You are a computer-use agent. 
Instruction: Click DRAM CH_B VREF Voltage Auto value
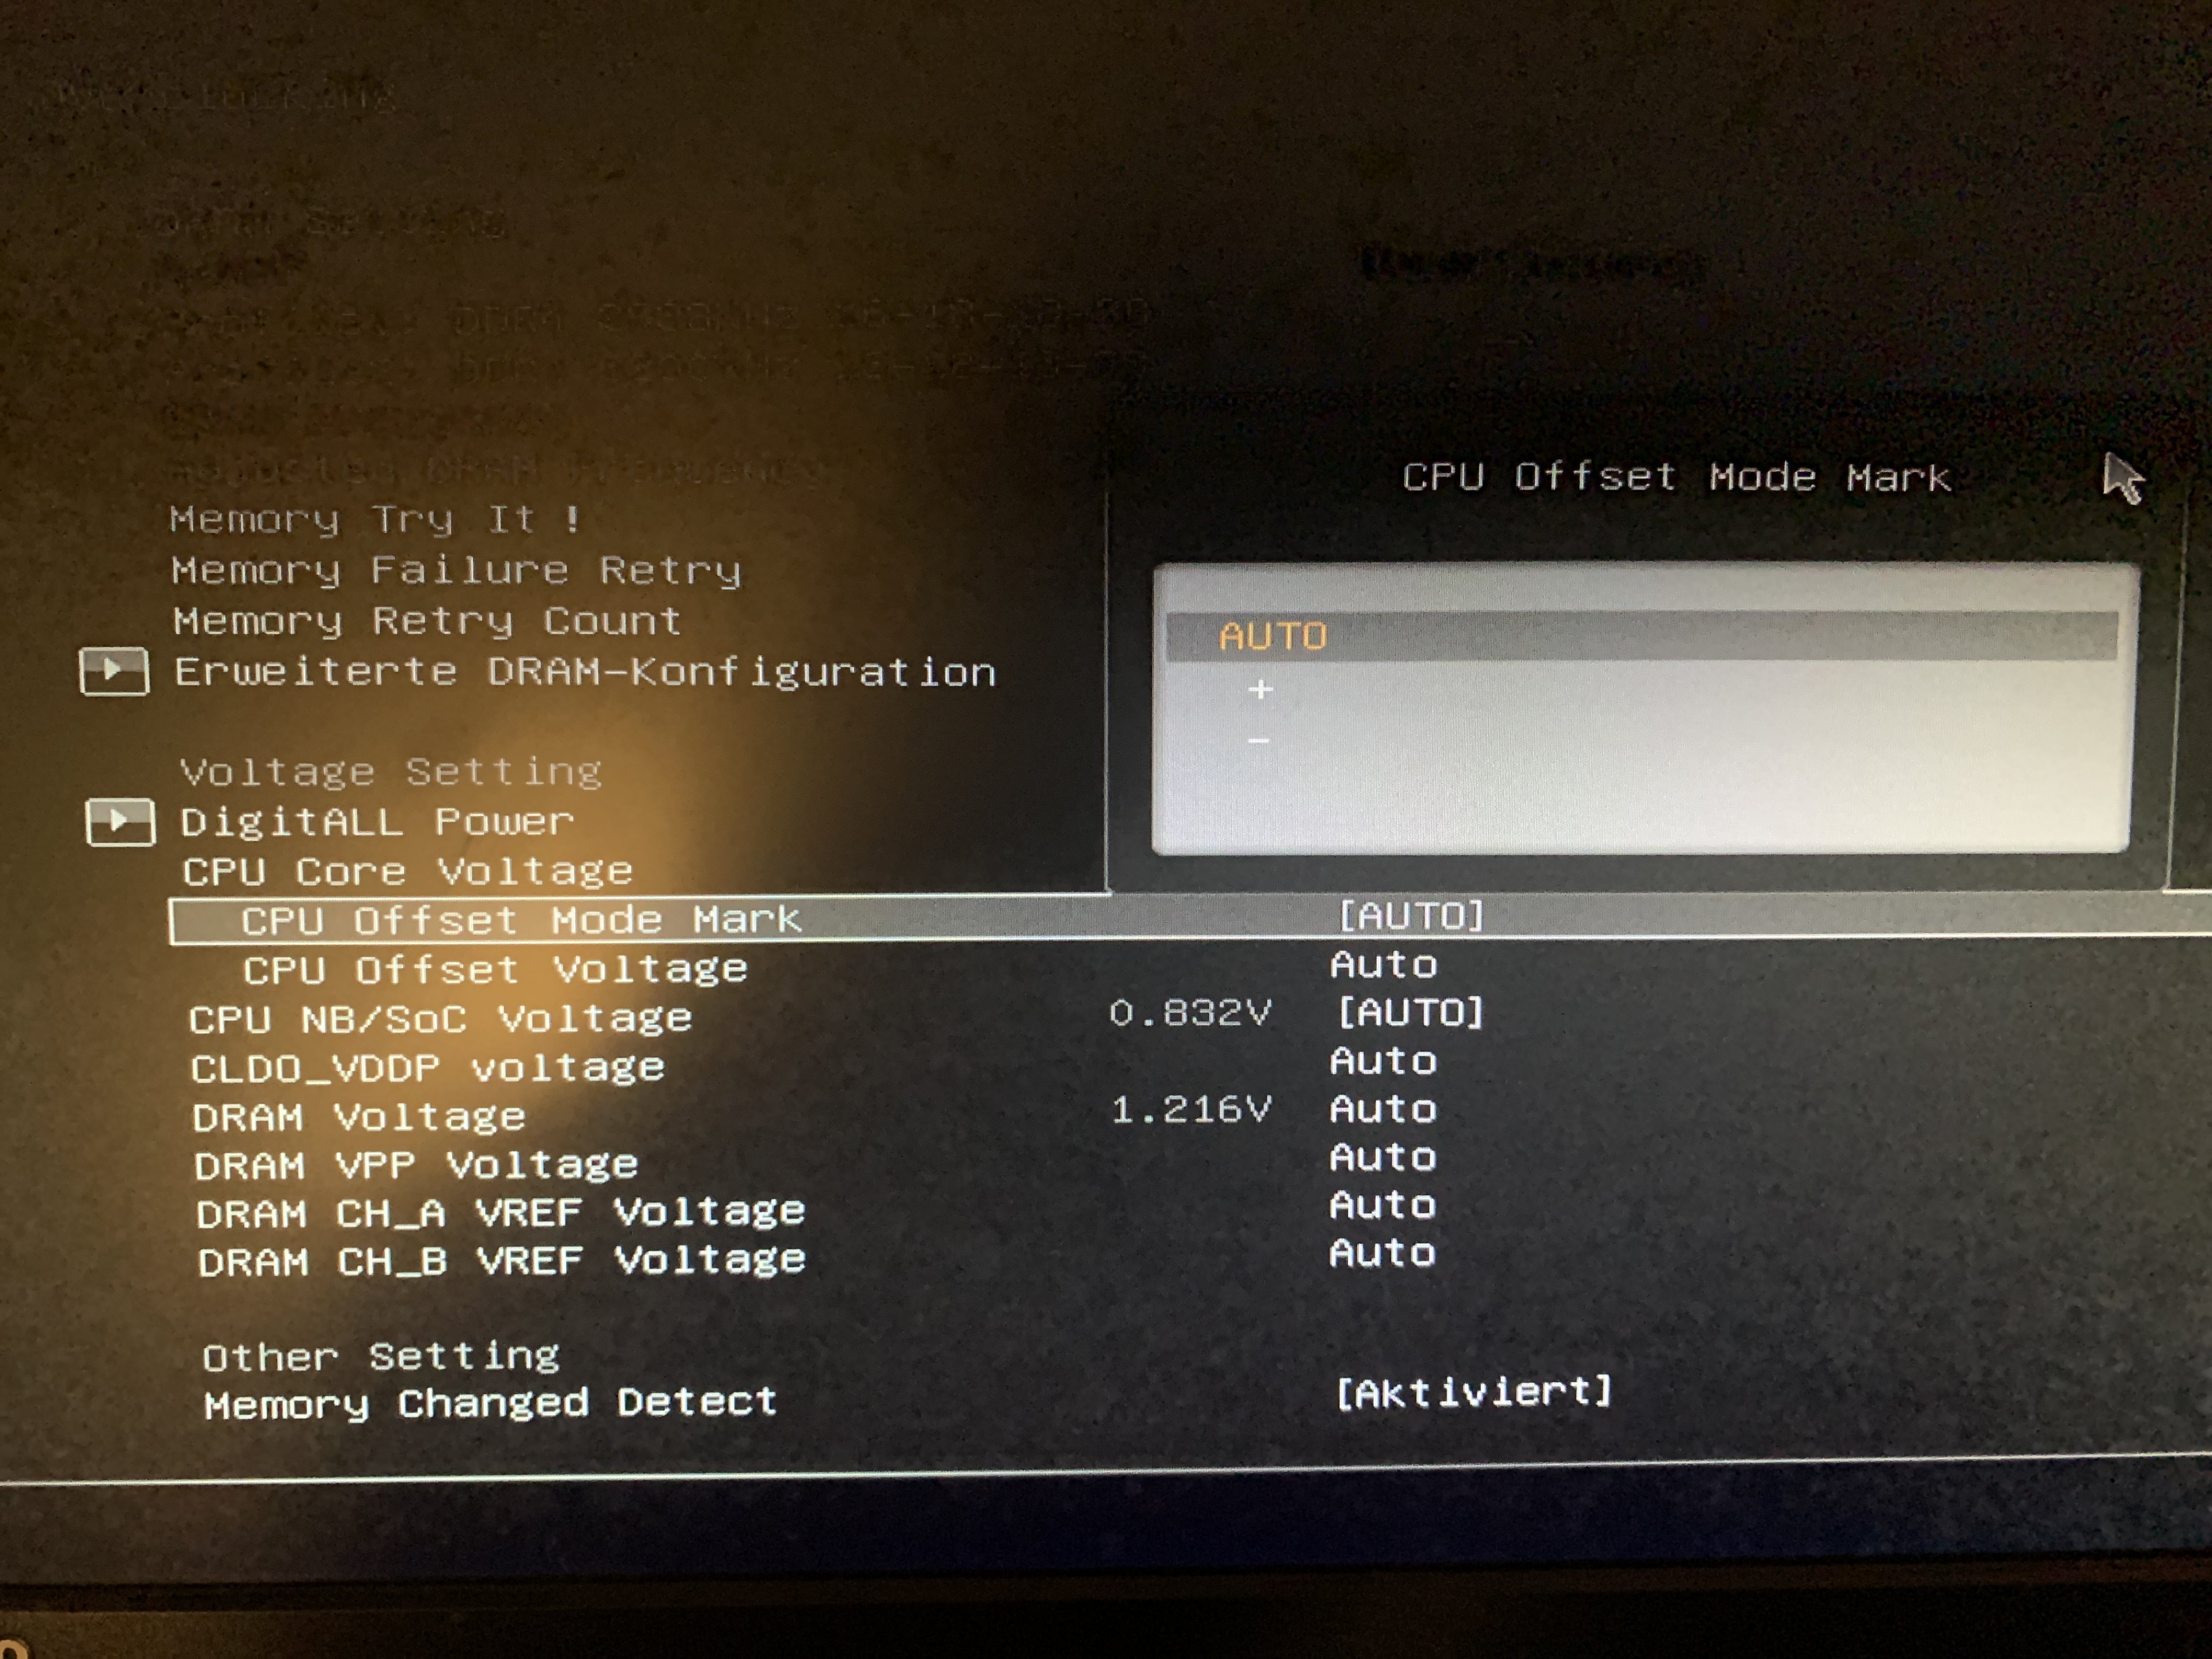[x=1384, y=1253]
